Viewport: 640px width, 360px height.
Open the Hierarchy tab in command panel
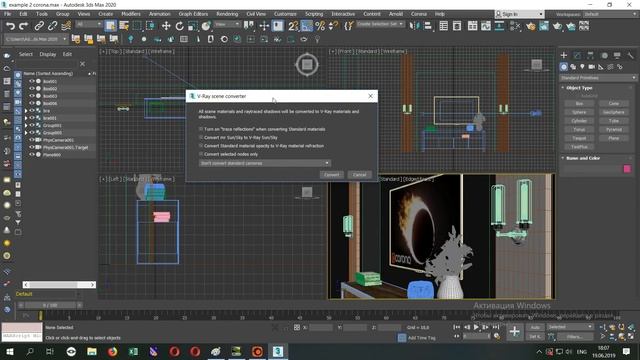click(590, 55)
